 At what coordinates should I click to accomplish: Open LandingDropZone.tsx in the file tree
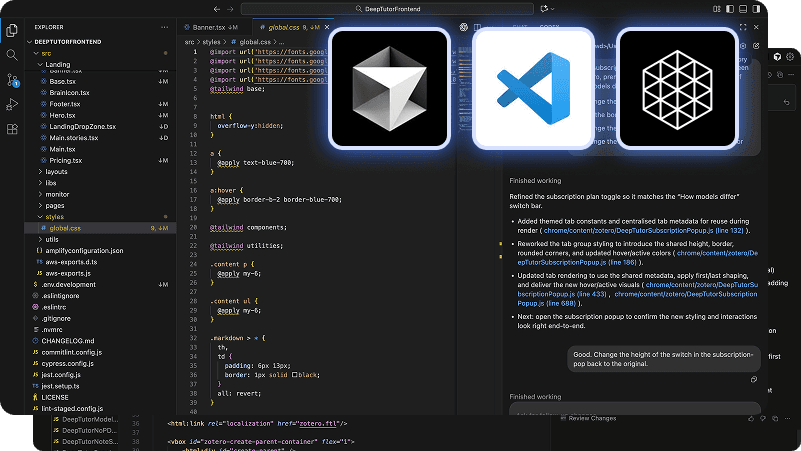pos(82,126)
